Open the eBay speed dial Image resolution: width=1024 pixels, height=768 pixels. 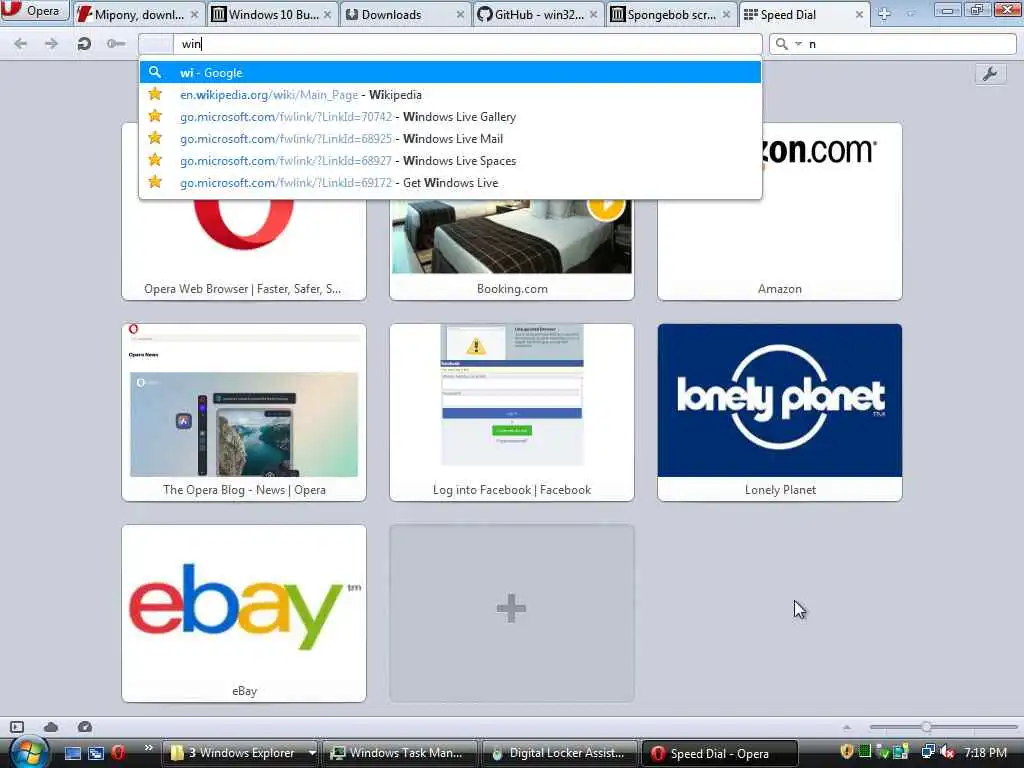click(x=244, y=613)
